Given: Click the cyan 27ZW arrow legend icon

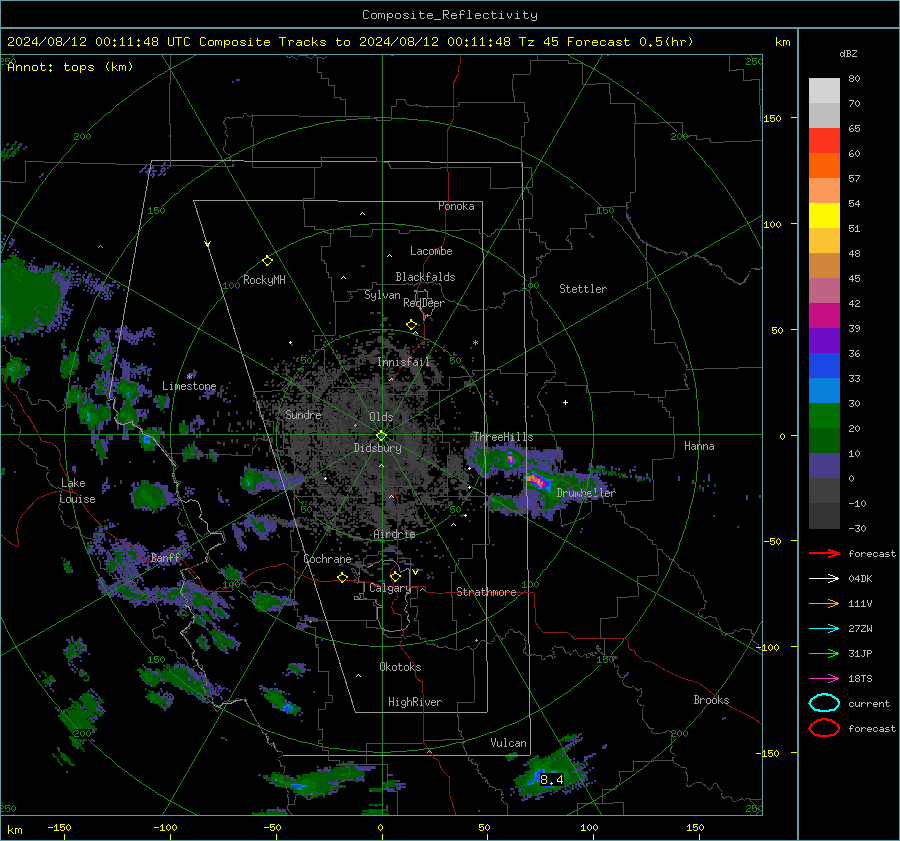Looking at the screenshot, I should pyautogui.click(x=824, y=629).
